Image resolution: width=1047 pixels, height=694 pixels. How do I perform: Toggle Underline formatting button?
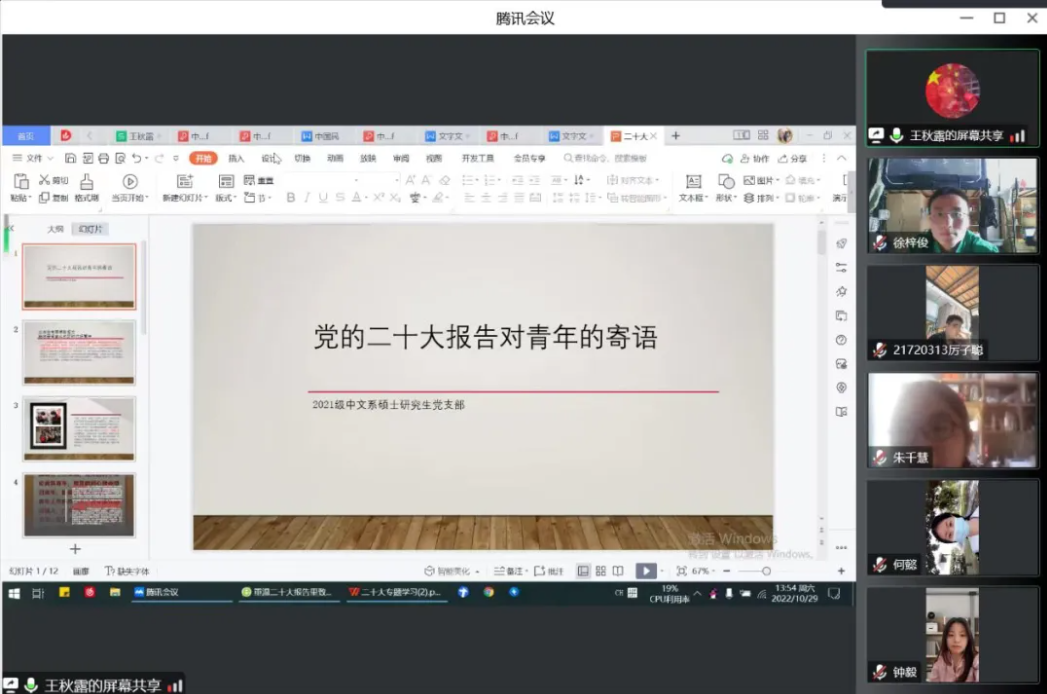323,198
